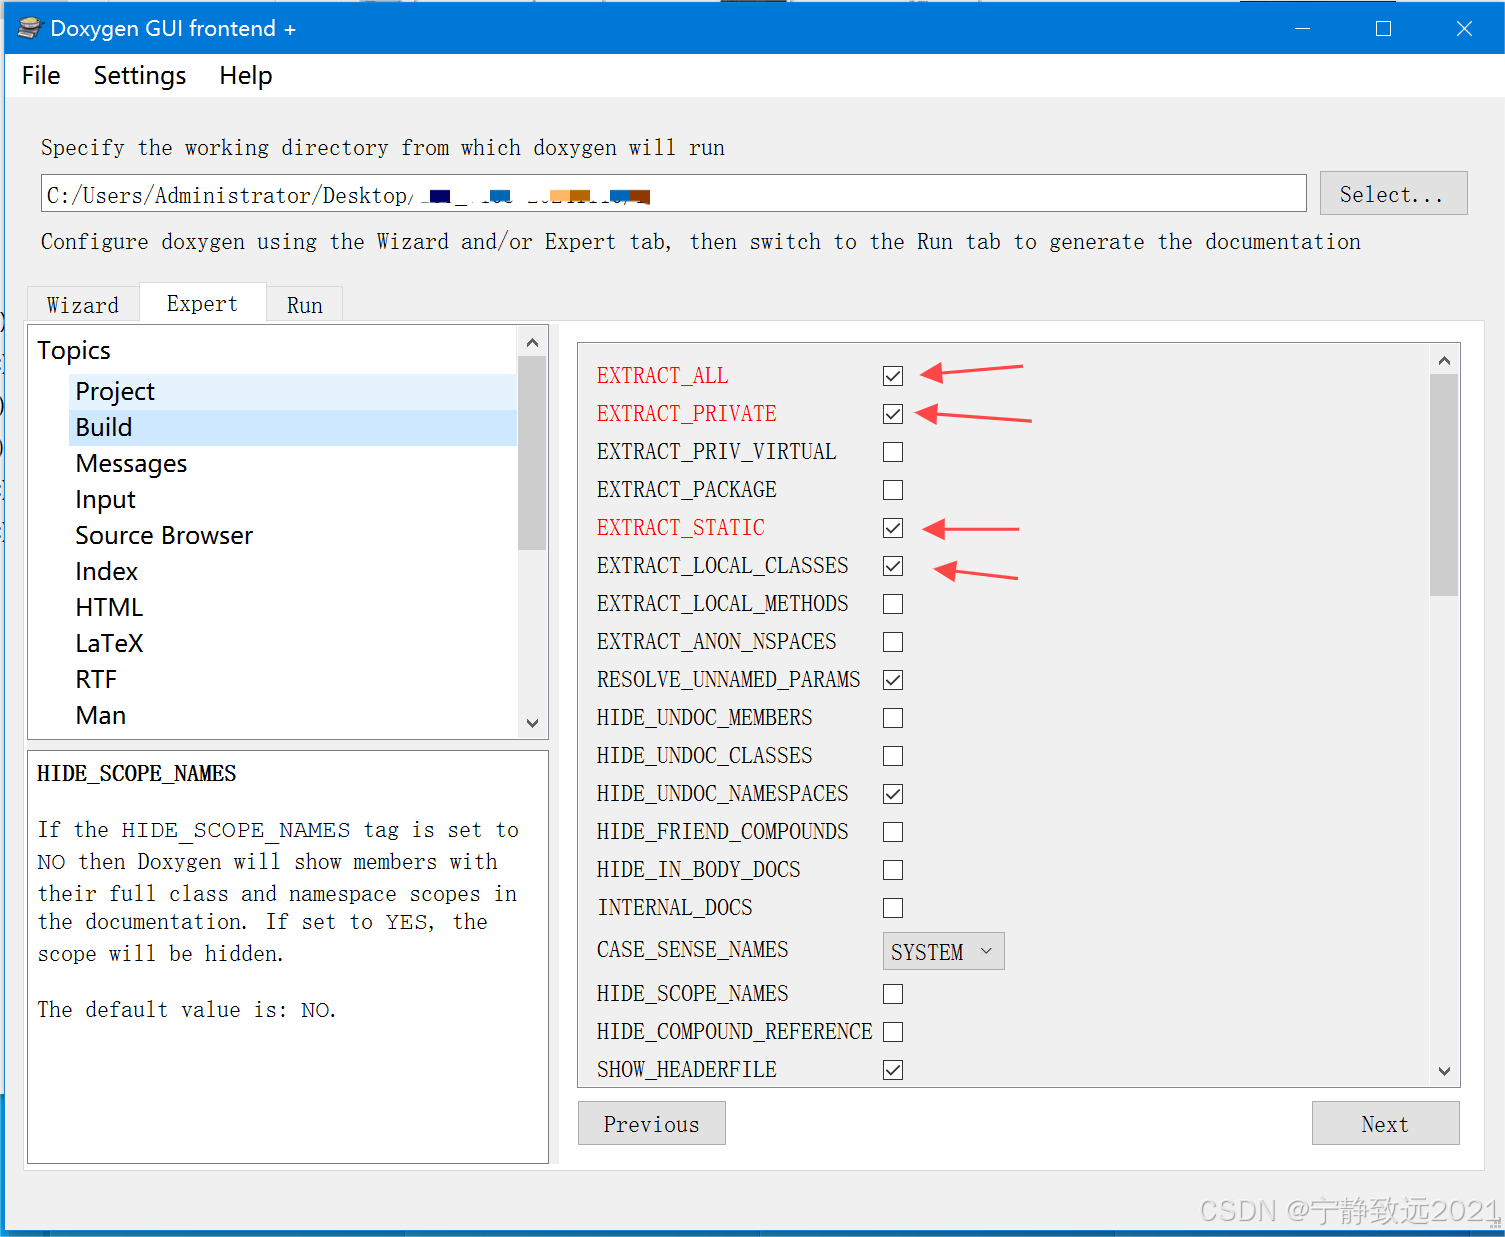Screen dimensions: 1505x1237
Task: Enable HIDE_COMPOUND_REFERENCE checkbox
Action: click(x=893, y=1032)
